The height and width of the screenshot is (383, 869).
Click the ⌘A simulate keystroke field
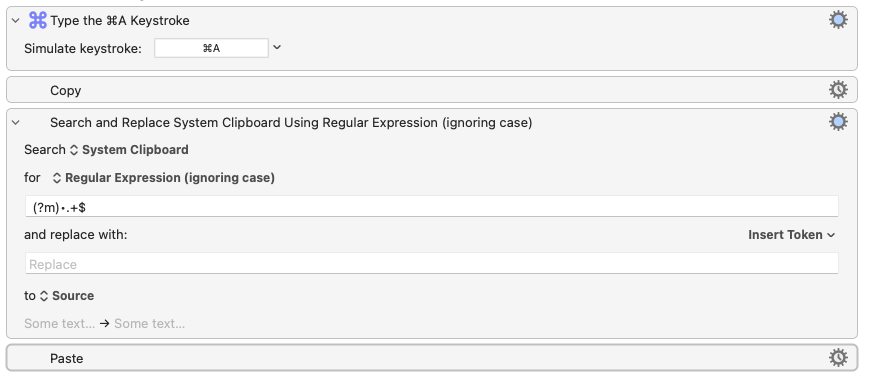pos(211,48)
